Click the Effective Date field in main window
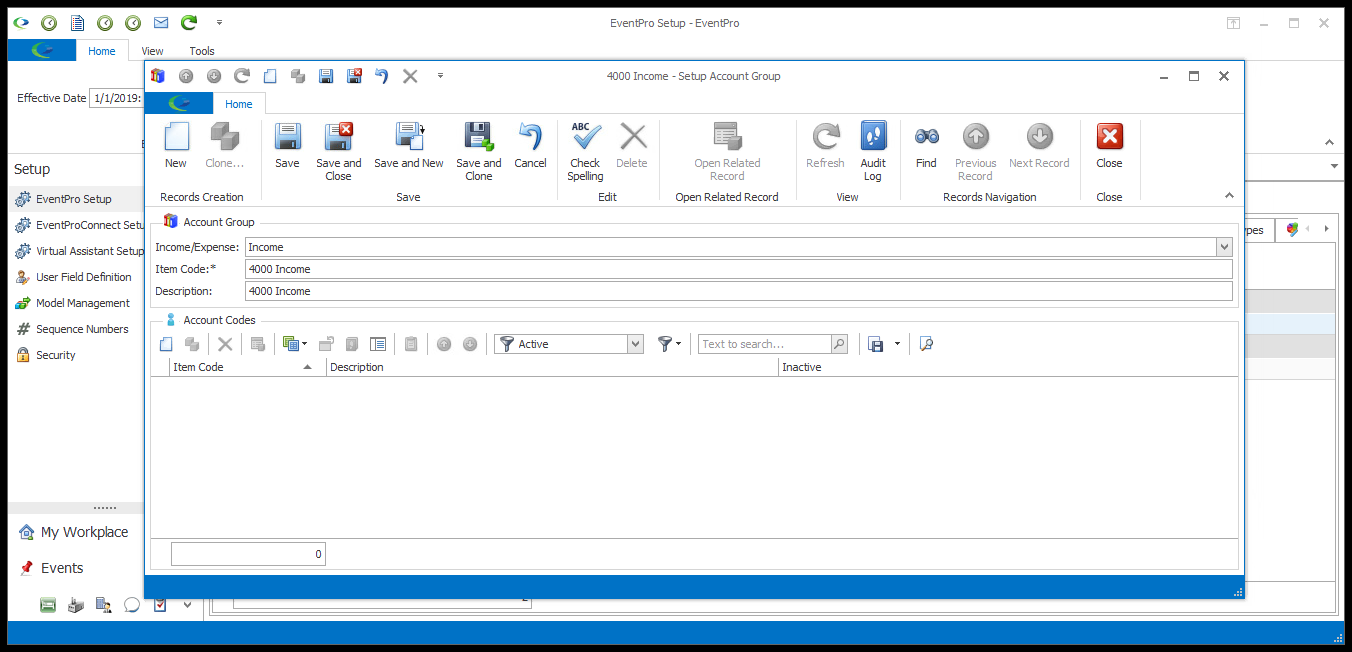The width and height of the screenshot is (1352, 652). click(x=116, y=98)
